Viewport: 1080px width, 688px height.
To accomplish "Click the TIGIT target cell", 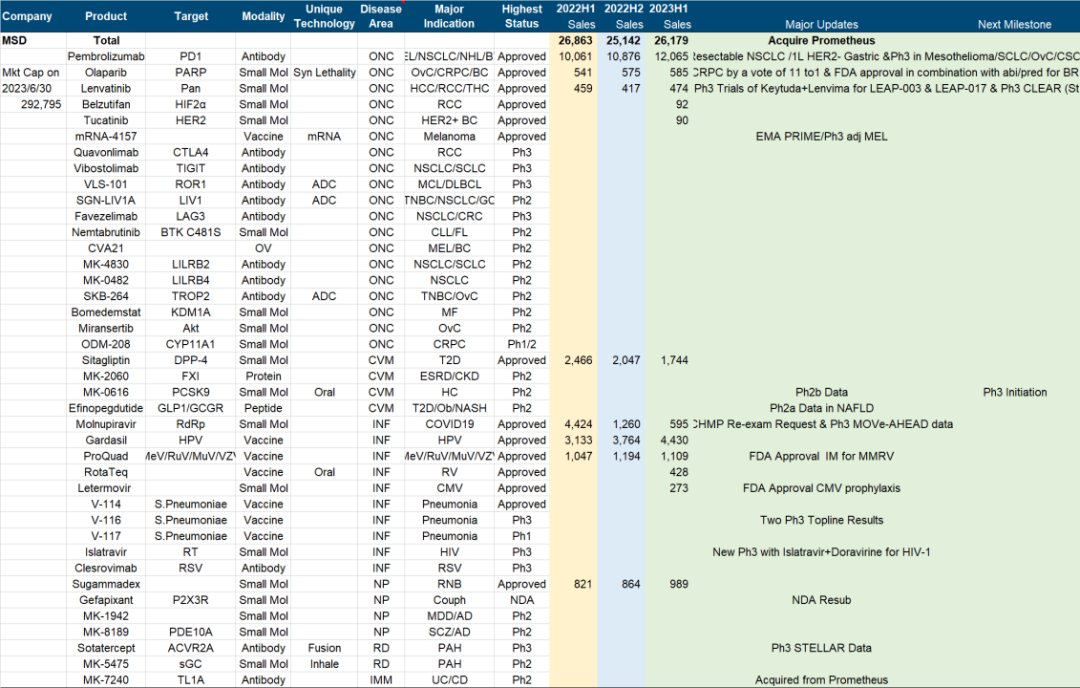I will 191,168.
